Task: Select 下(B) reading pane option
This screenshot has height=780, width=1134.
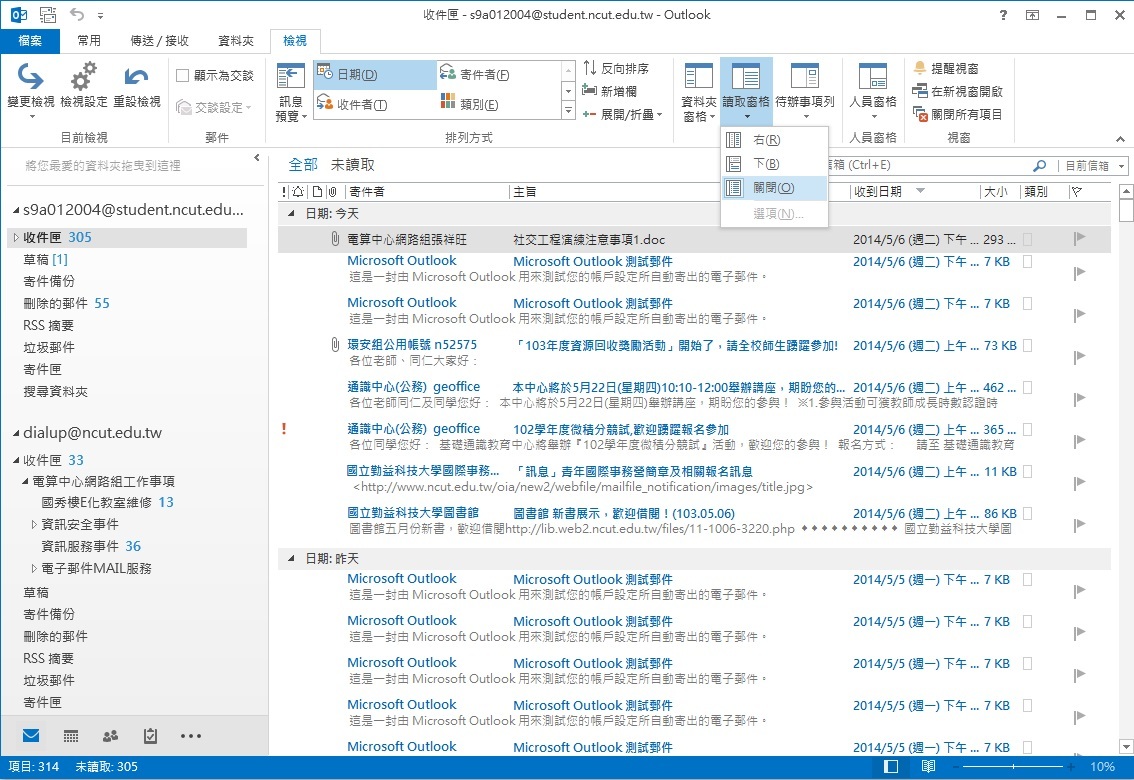Action: (x=775, y=163)
